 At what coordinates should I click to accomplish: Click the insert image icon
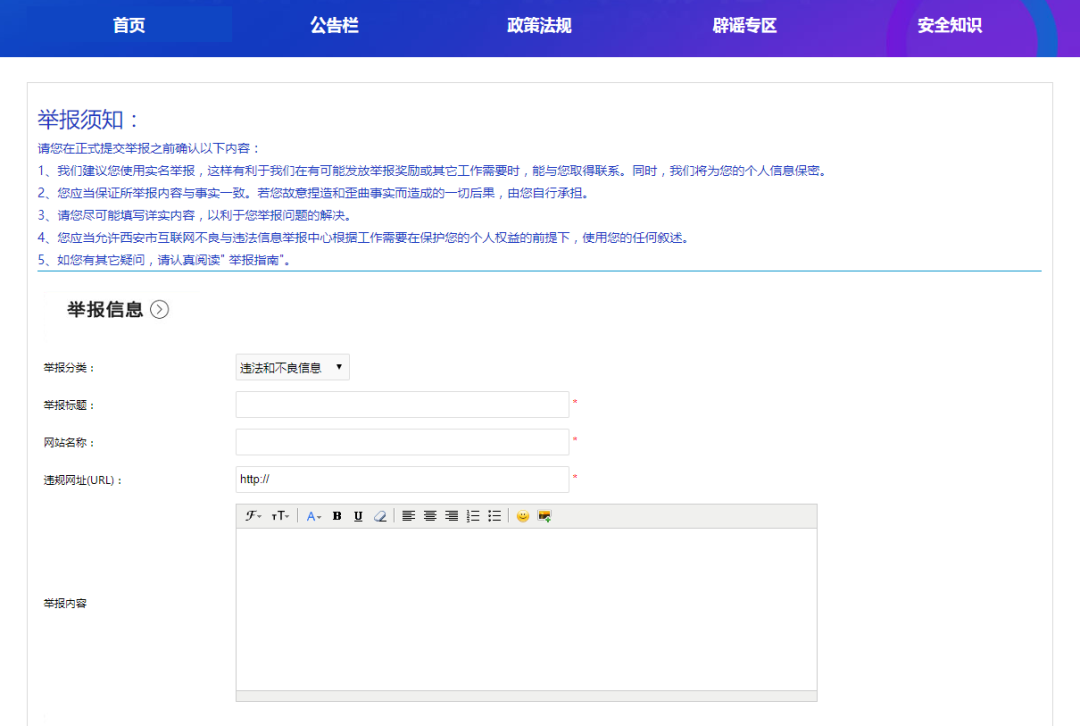click(x=544, y=516)
